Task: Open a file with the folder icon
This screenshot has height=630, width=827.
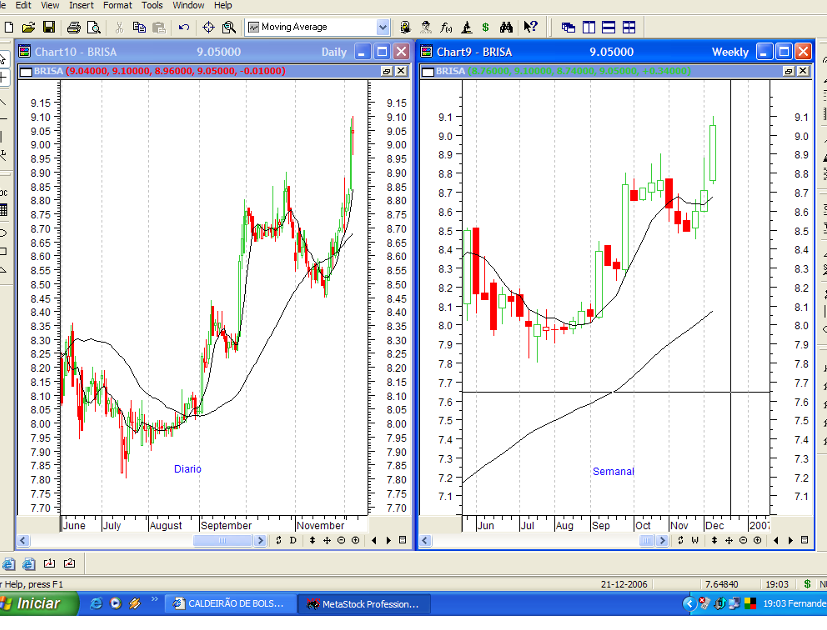Action: [28, 27]
